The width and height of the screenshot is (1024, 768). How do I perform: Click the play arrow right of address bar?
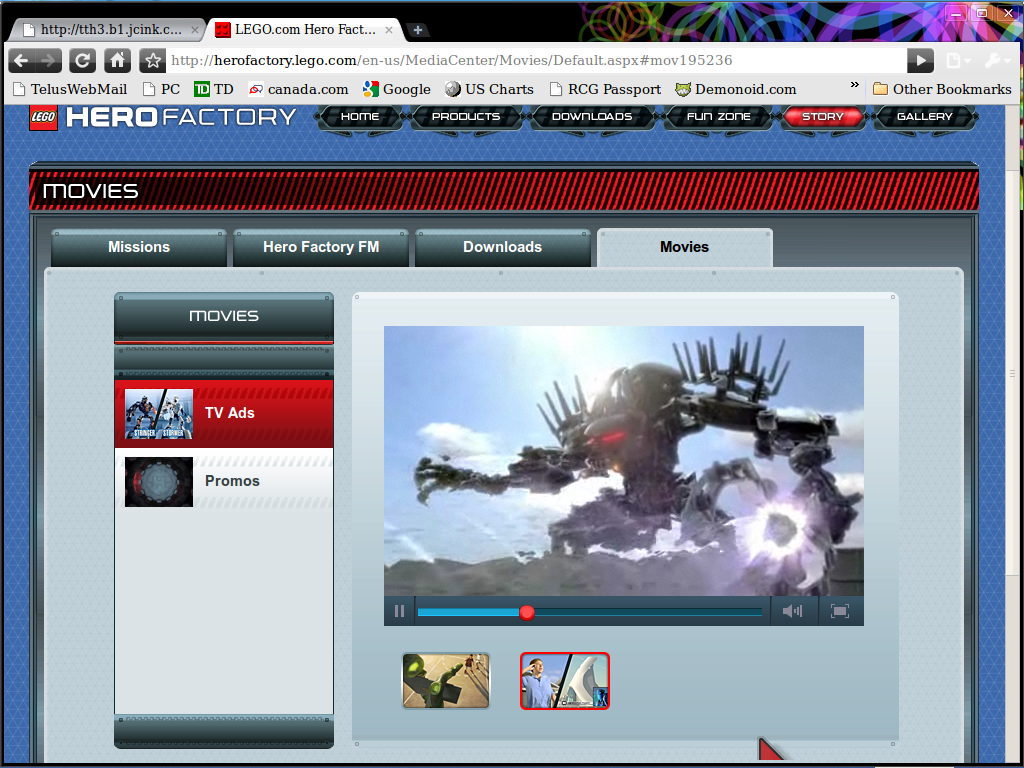(919, 60)
